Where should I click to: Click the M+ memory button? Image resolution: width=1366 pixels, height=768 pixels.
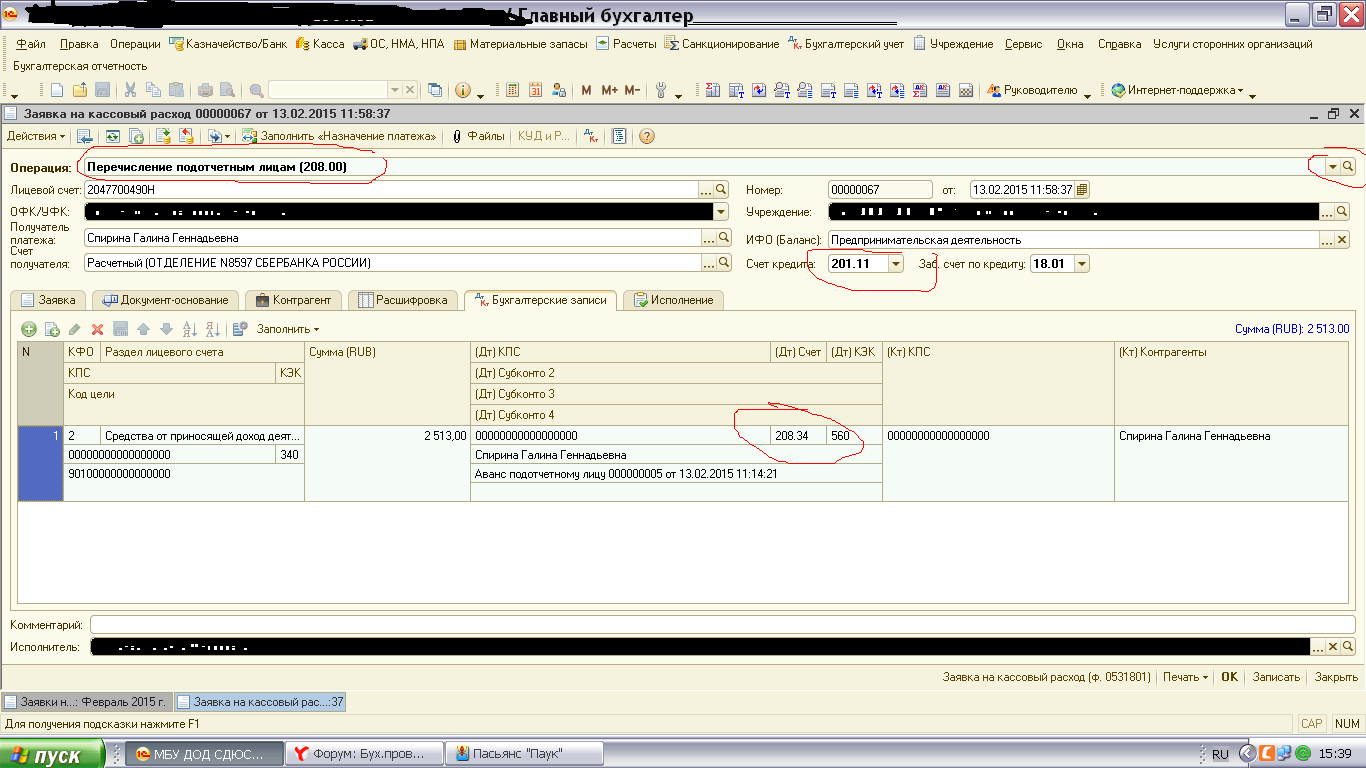pos(609,90)
